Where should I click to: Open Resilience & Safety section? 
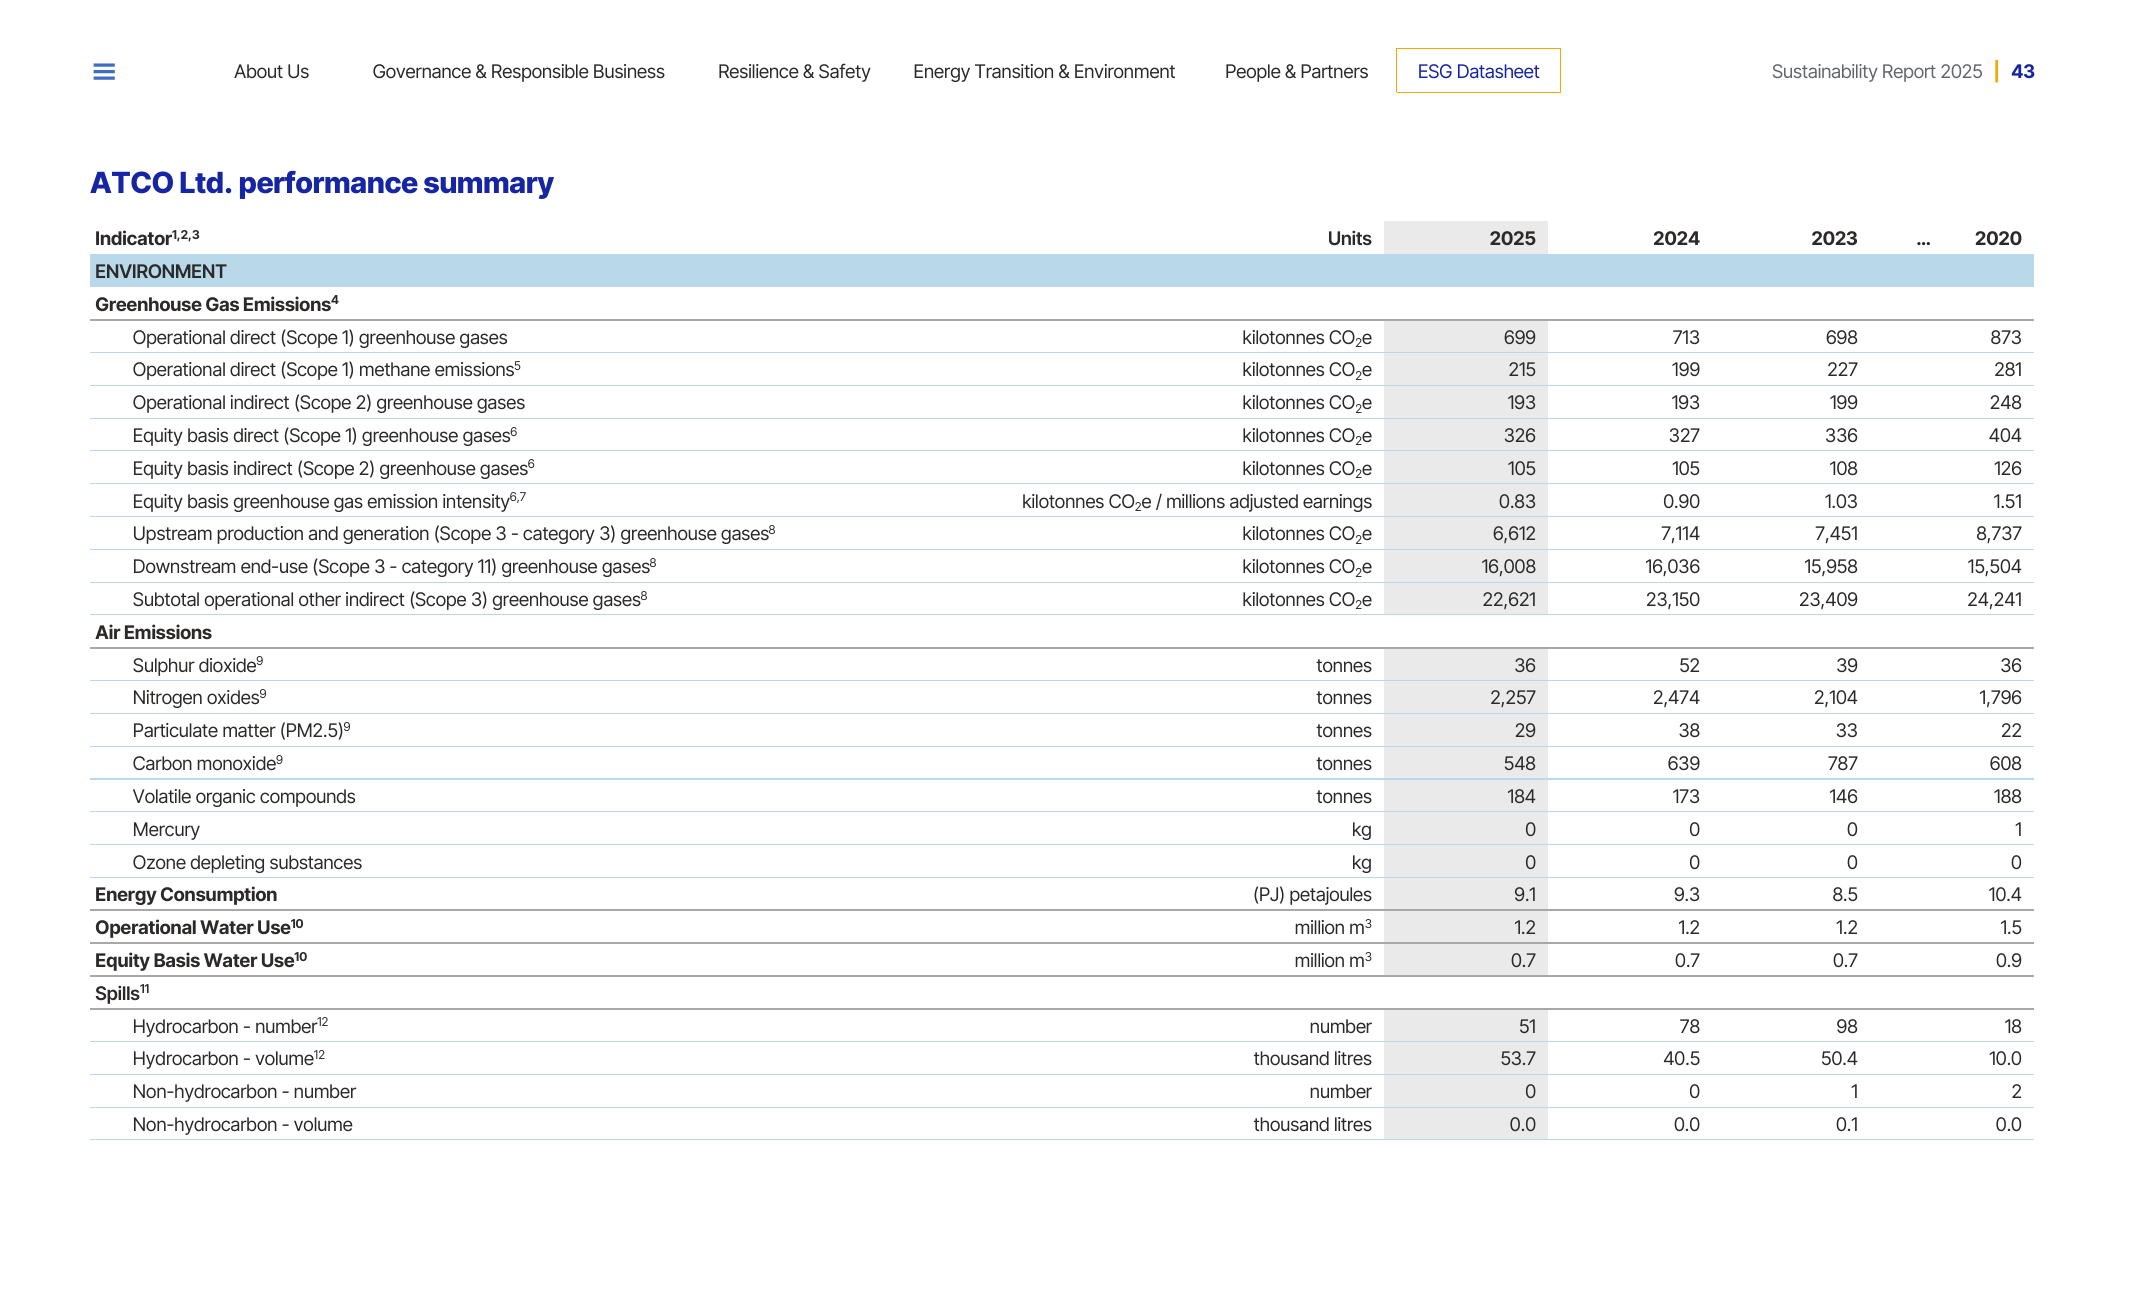[794, 72]
